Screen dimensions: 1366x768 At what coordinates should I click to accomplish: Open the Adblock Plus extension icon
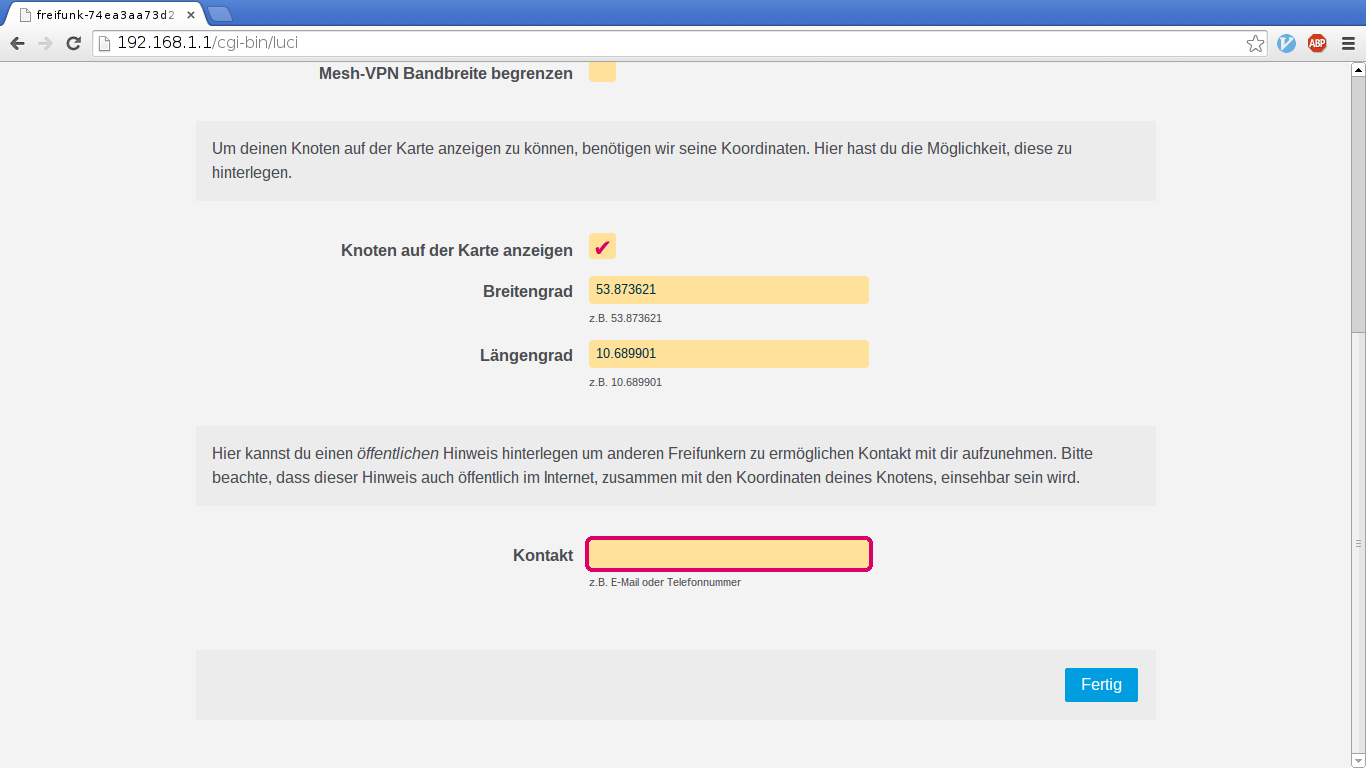click(1317, 43)
